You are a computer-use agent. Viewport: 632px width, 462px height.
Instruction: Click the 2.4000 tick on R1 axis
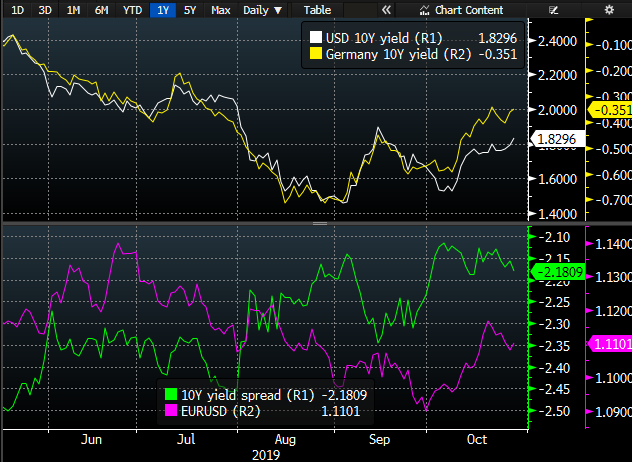click(x=557, y=41)
